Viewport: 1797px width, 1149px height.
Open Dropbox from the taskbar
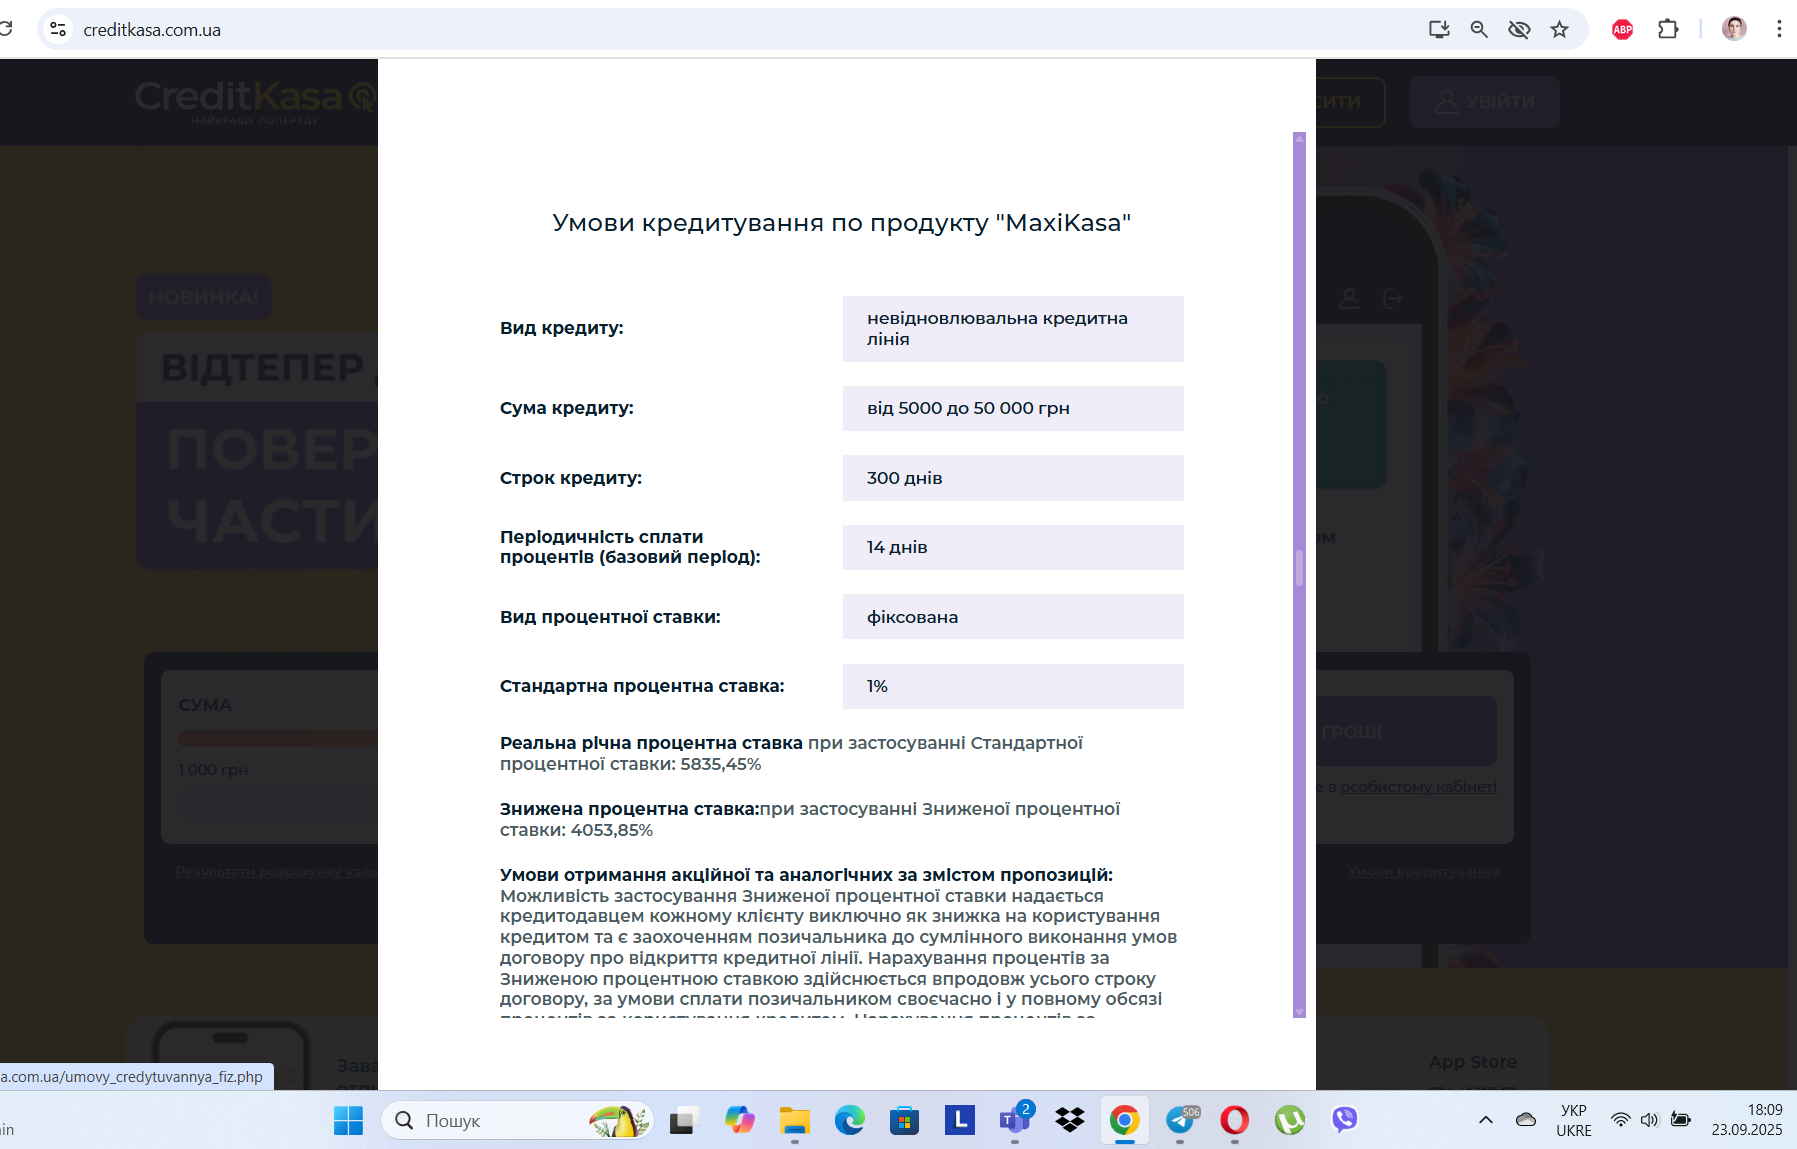click(x=1070, y=1121)
